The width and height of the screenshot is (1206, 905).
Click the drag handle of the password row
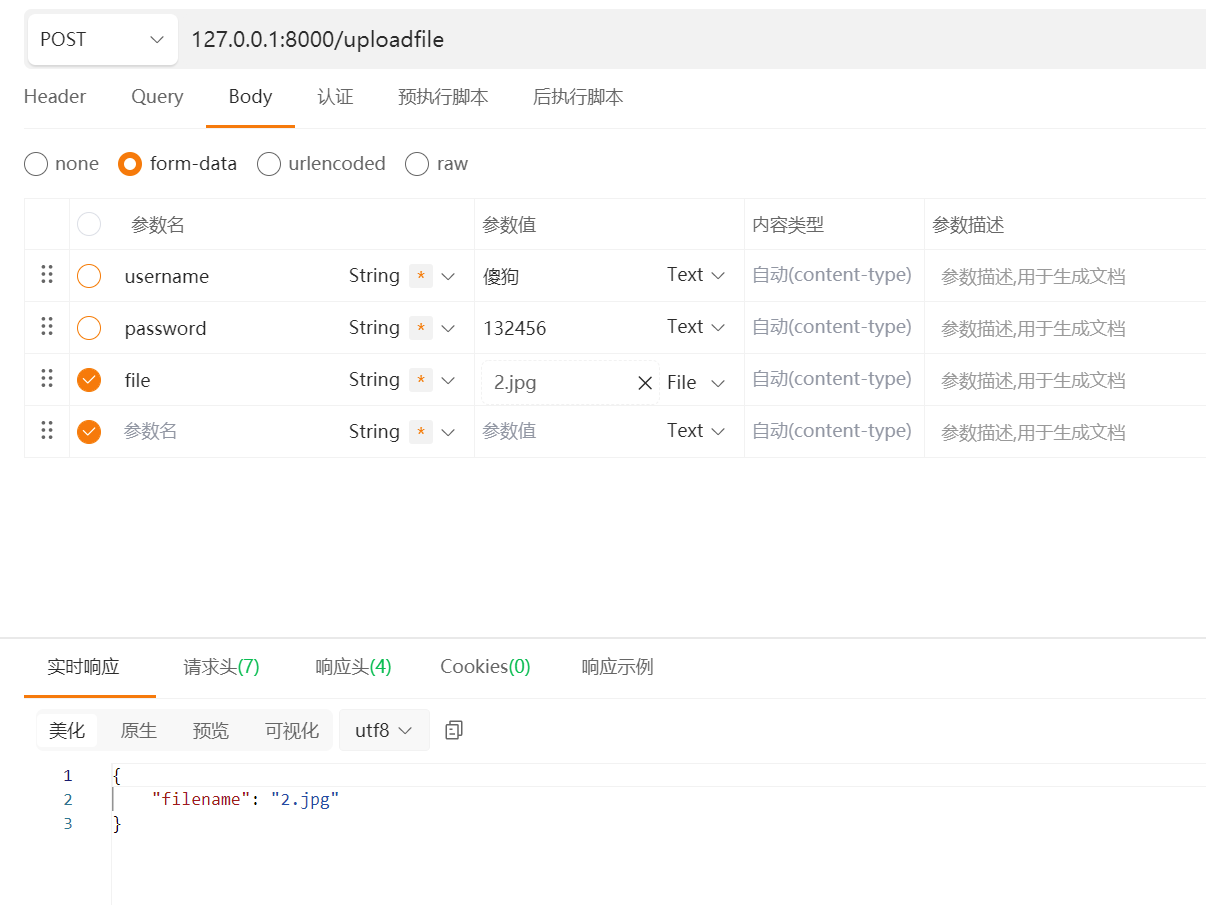(47, 327)
